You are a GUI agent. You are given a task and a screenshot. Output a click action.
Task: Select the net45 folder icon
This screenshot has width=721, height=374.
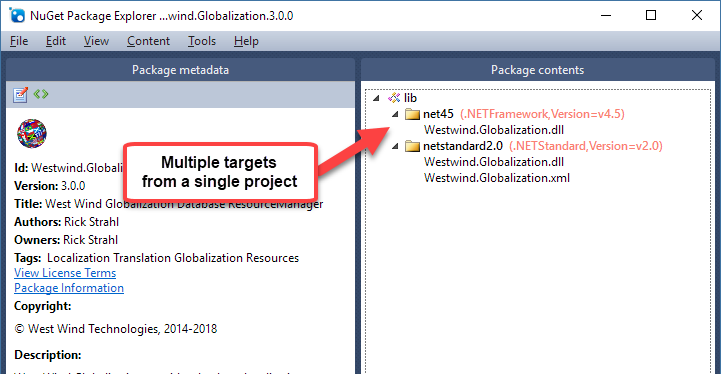pyautogui.click(x=412, y=114)
